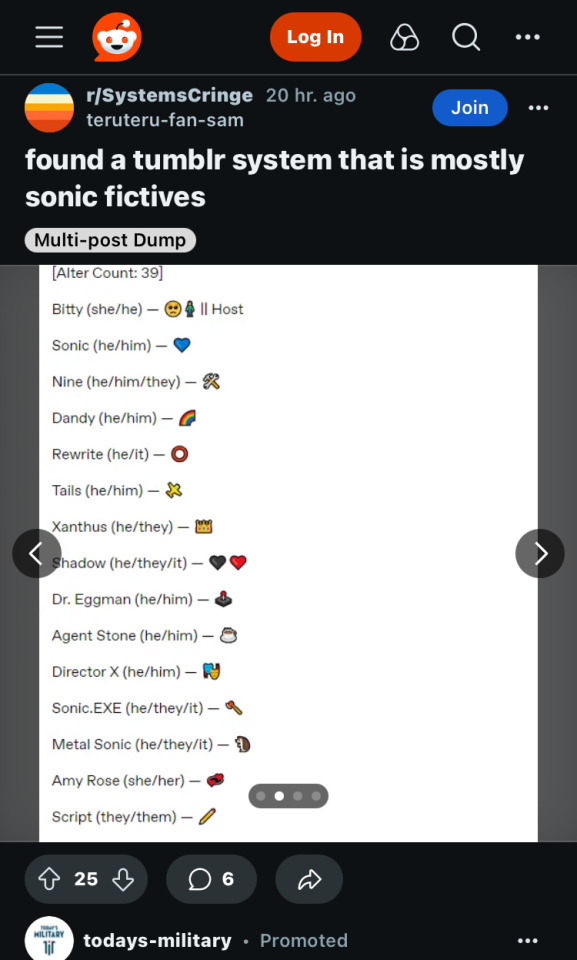Open the r/SystemsCringe subreddit link
The height and width of the screenshot is (960, 577).
170,96
